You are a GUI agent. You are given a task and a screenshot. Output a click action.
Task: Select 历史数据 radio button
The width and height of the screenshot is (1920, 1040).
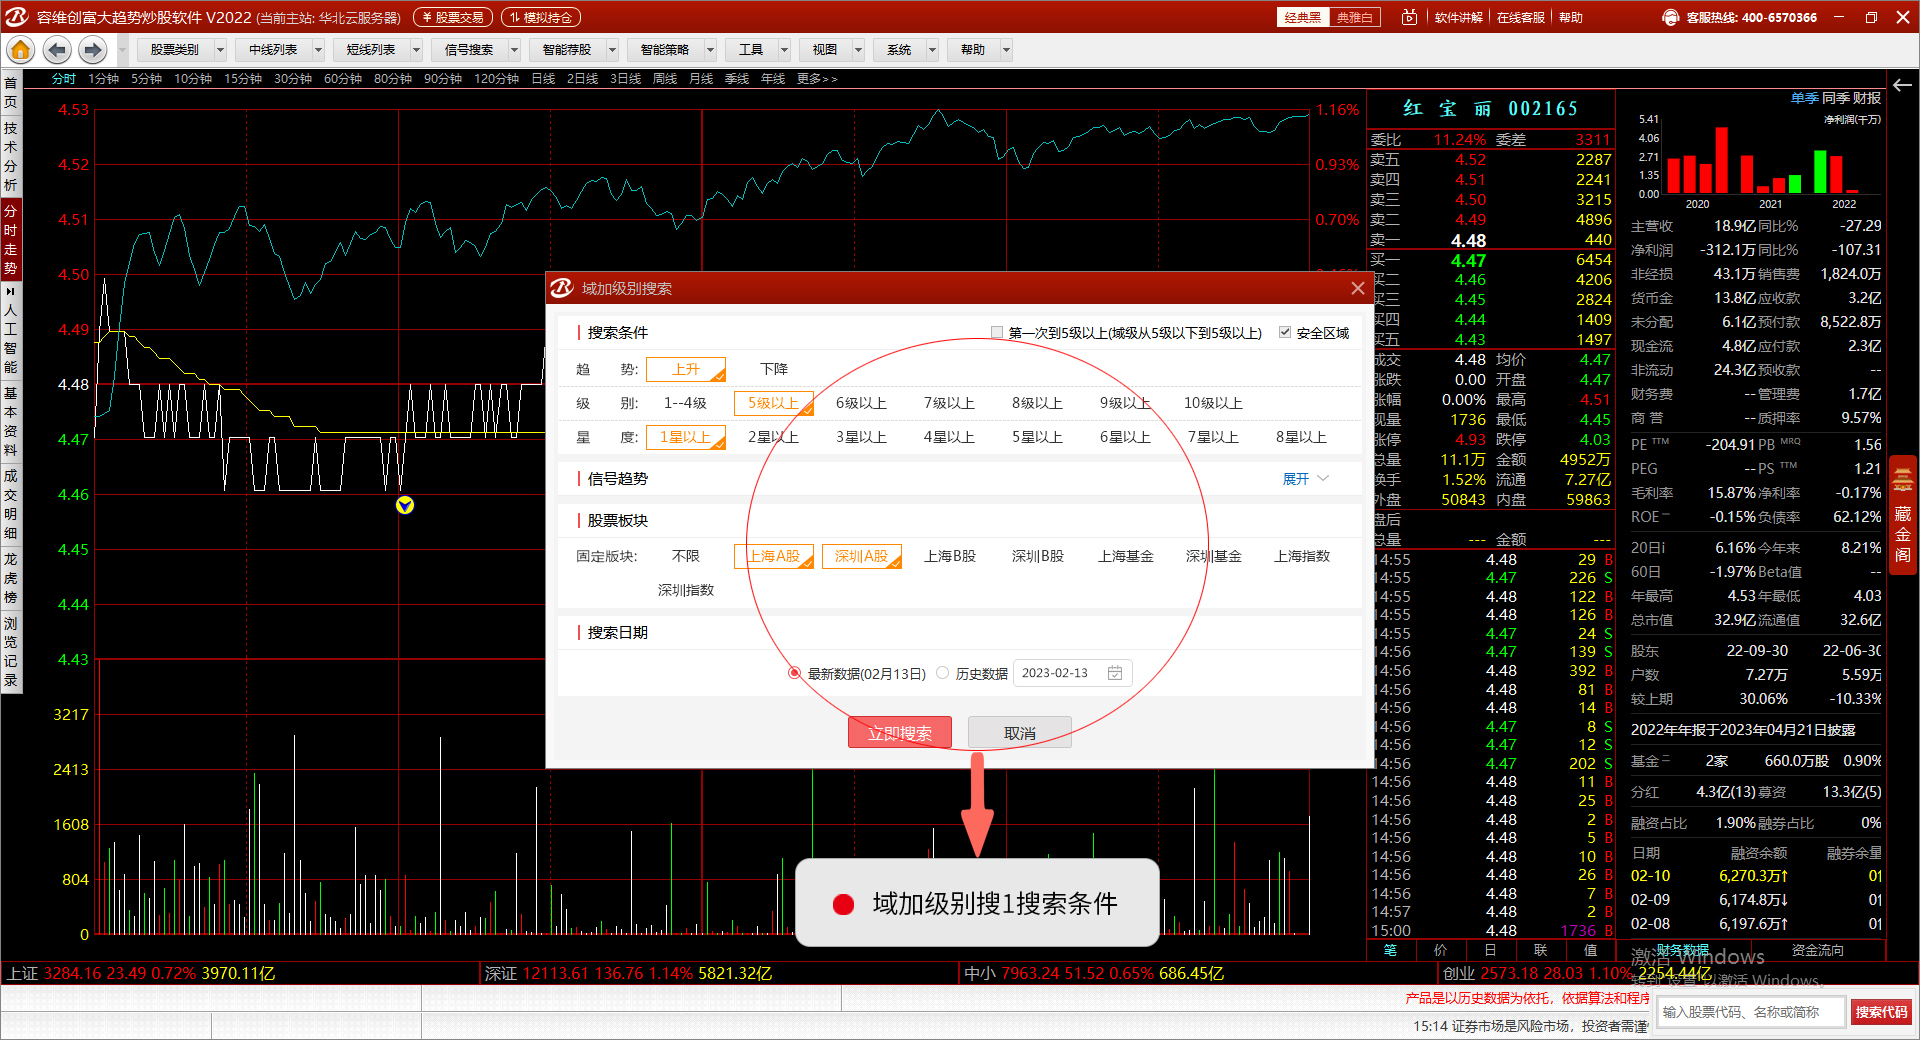[942, 673]
